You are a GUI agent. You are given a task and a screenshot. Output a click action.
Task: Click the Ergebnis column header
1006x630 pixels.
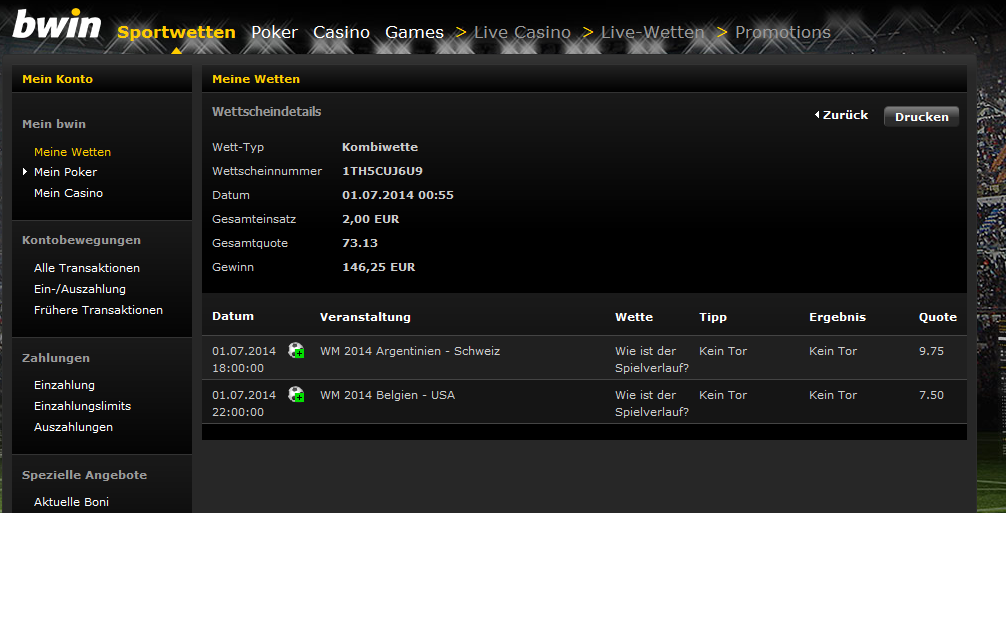(837, 317)
